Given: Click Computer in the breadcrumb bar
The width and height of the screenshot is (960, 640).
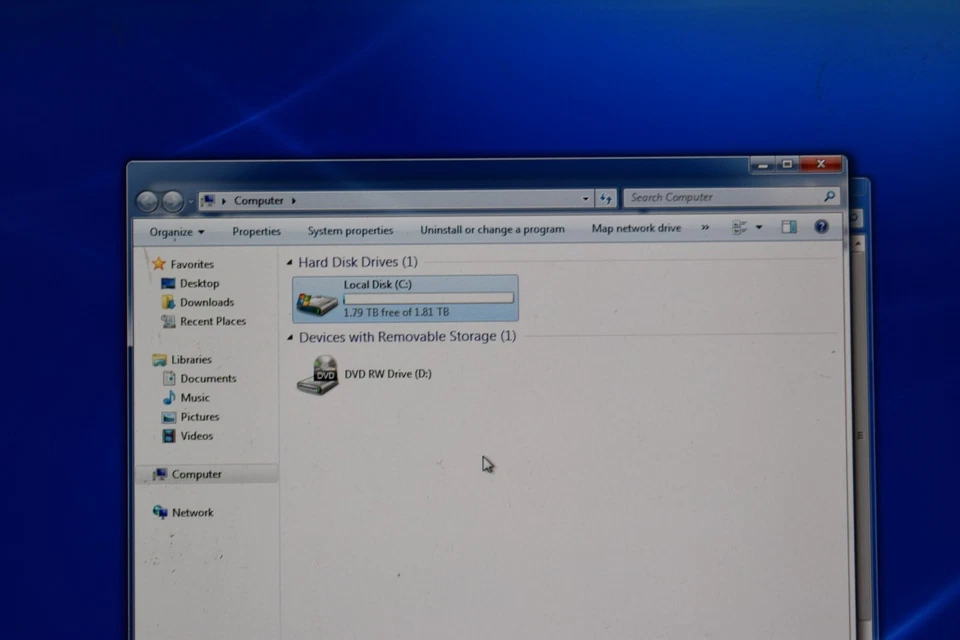Looking at the screenshot, I should click(258, 200).
